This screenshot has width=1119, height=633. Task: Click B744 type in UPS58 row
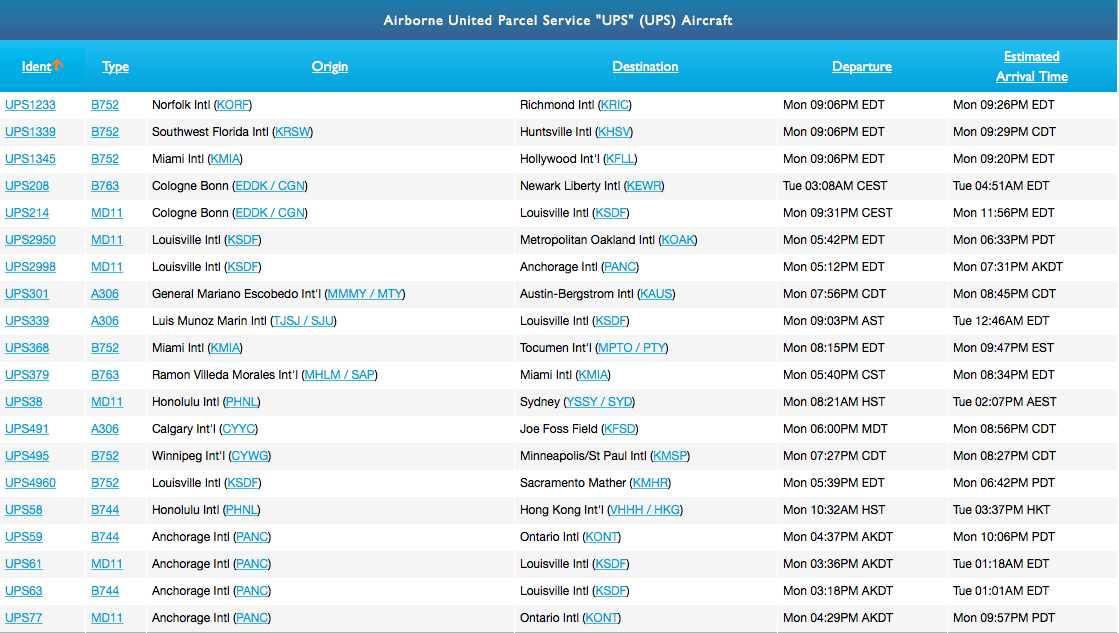click(105, 510)
